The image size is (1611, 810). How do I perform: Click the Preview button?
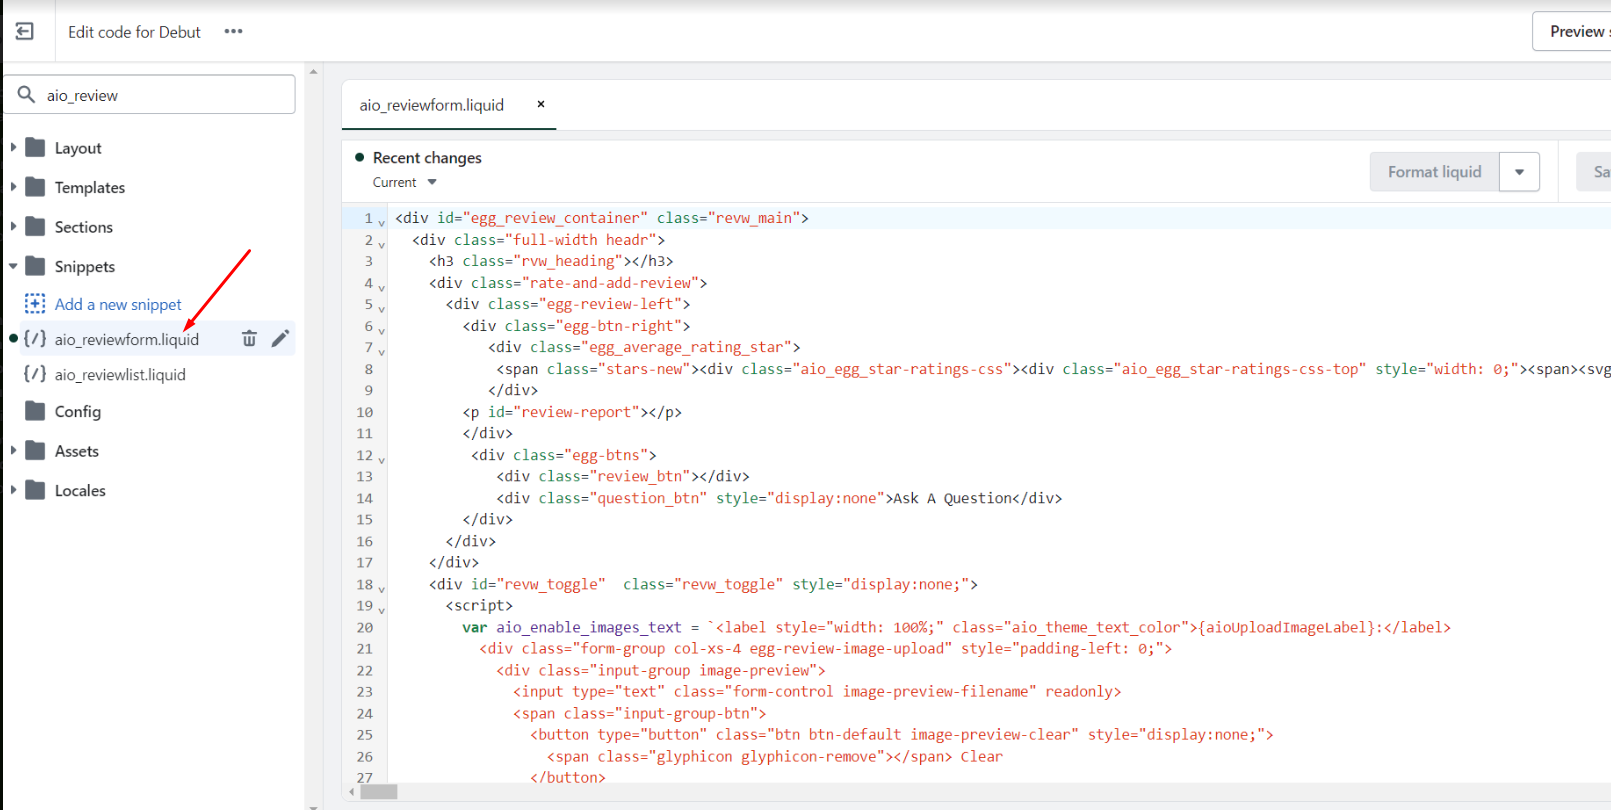click(x=1572, y=32)
